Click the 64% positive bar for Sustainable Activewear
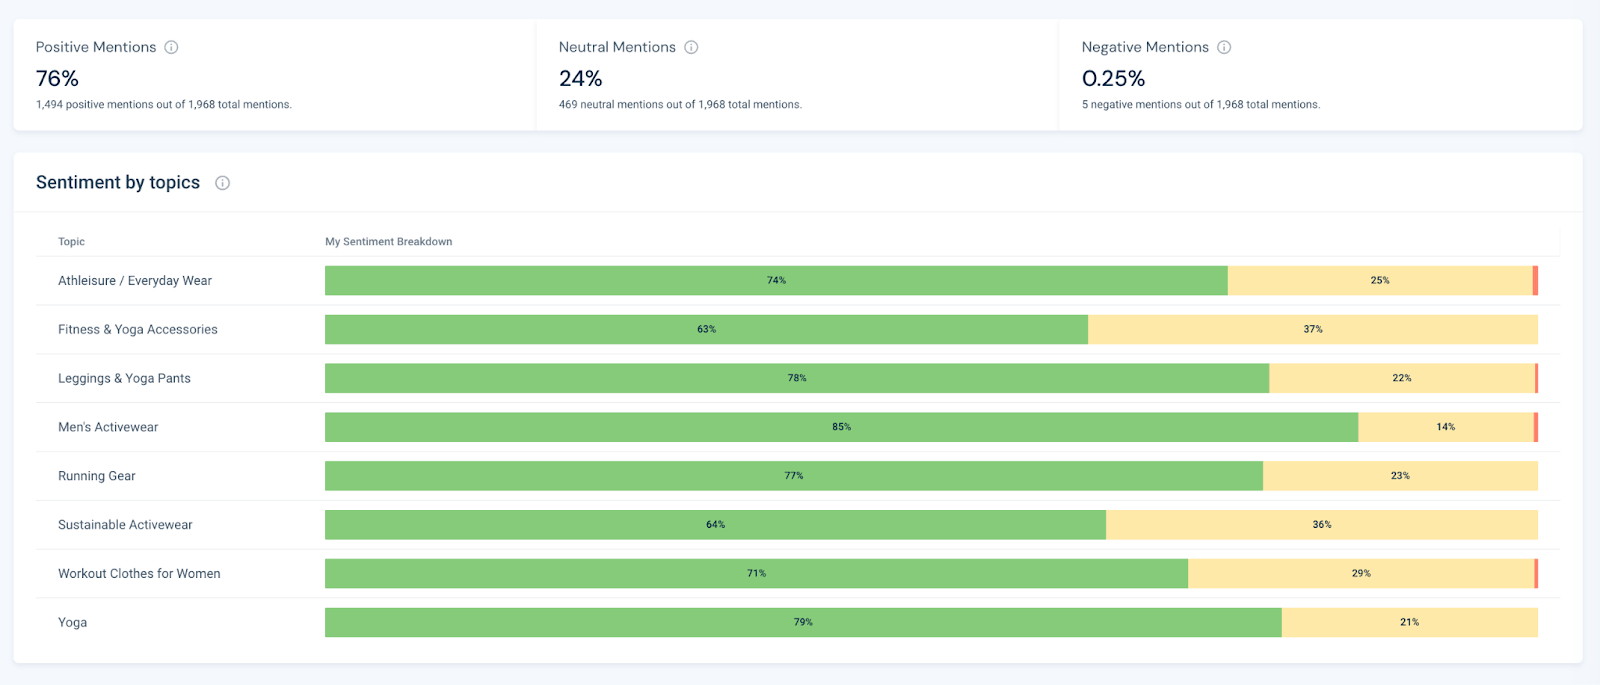The width and height of the screenshot is (1600, 685). pyautogui.click(x=715, y=525)
